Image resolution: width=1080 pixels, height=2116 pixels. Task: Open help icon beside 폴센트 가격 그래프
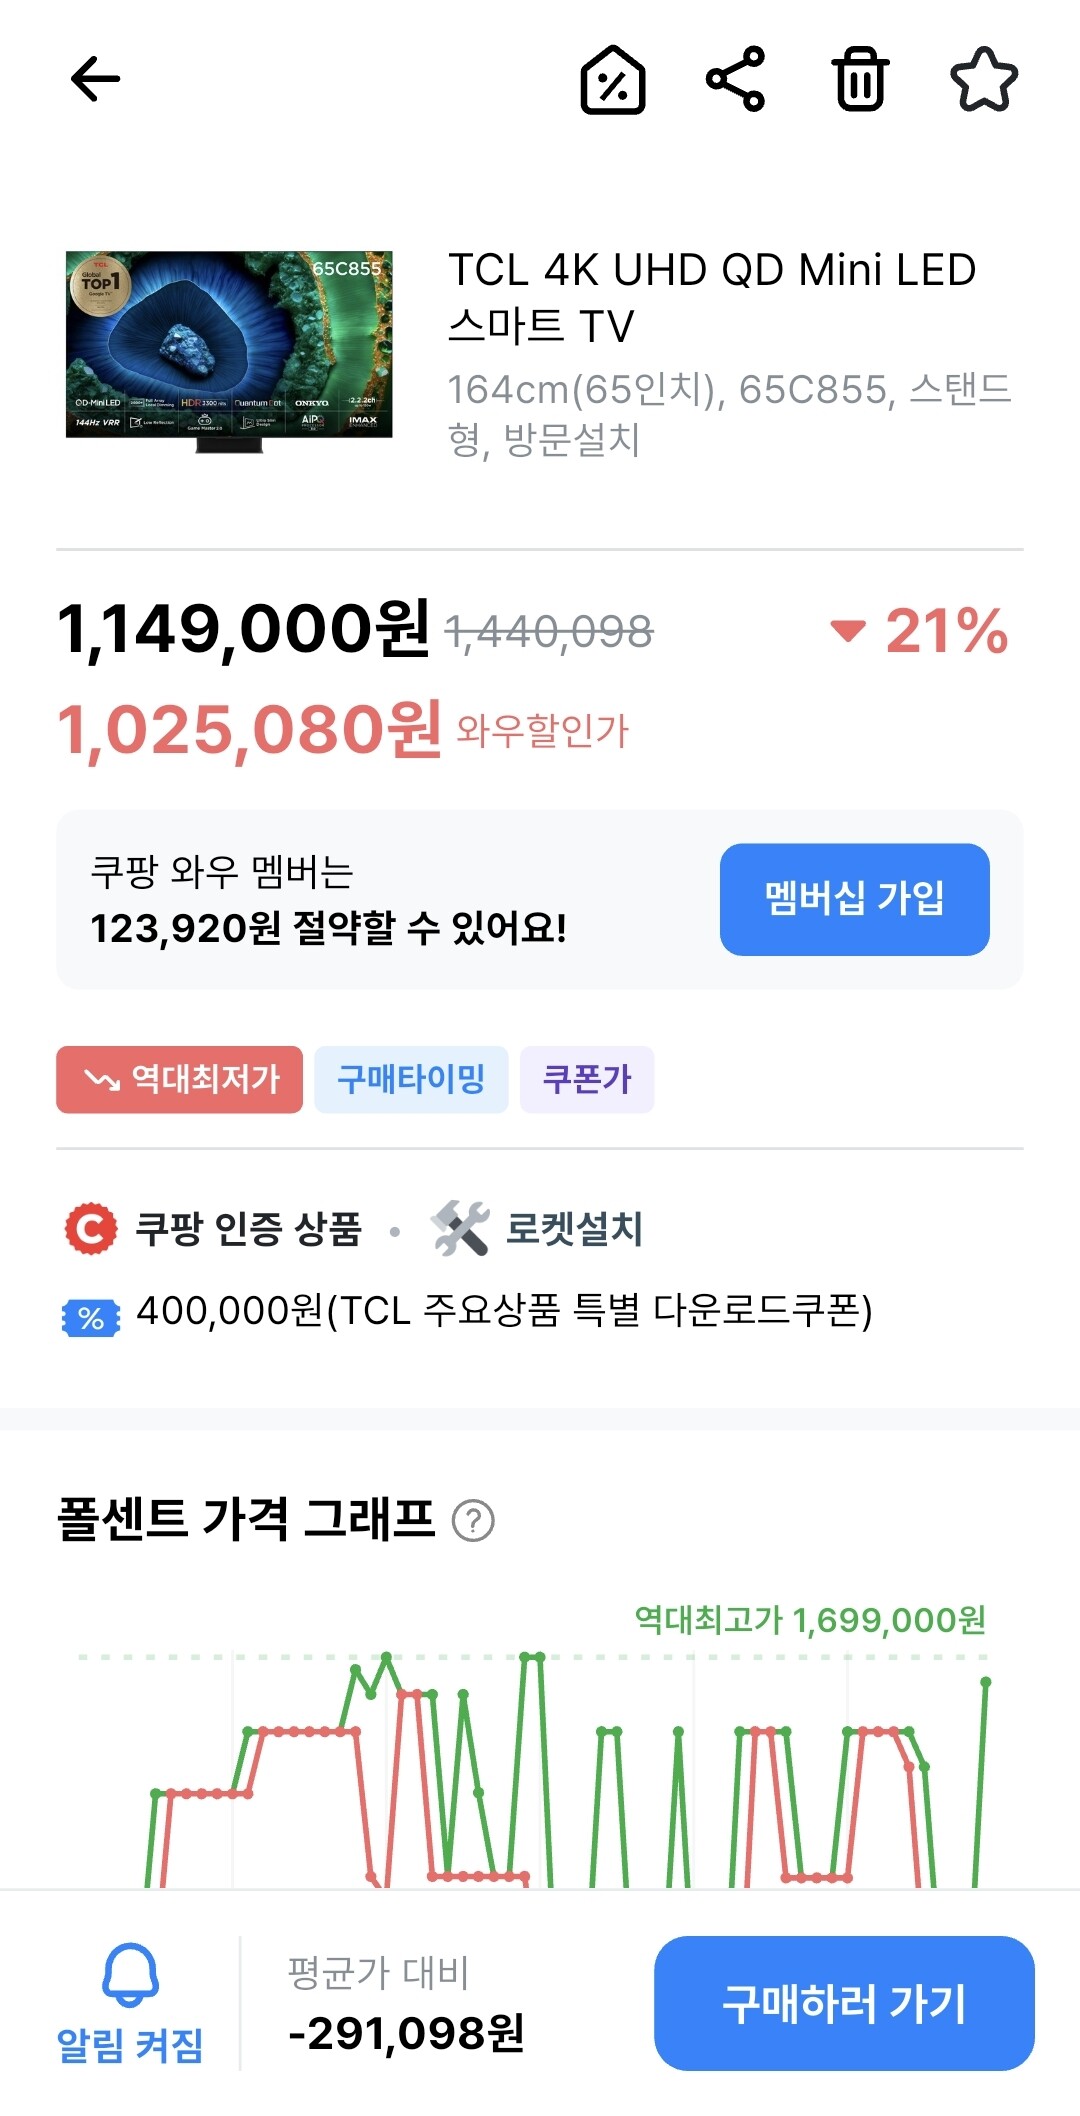(x=473, y=1521)
